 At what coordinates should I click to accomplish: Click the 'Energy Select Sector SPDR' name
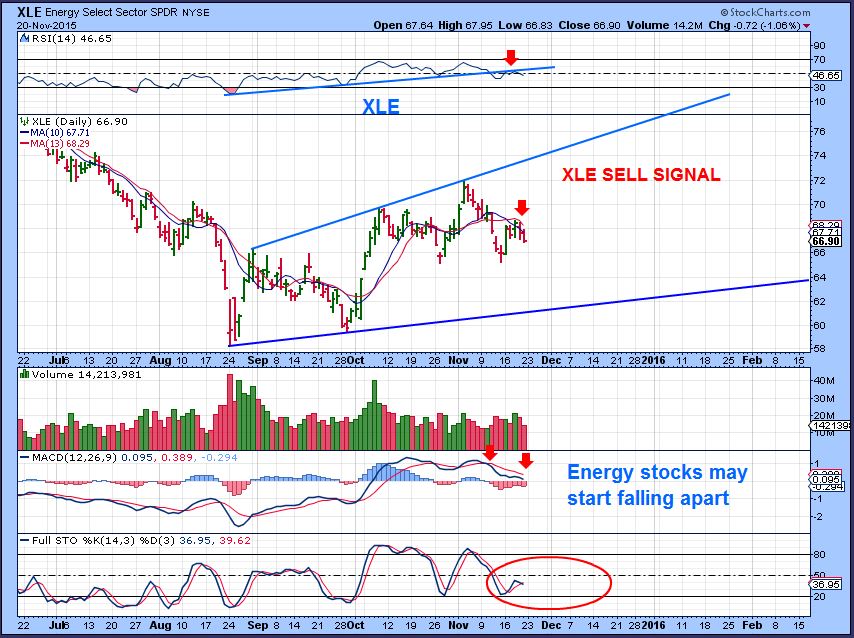click(113, 12)
